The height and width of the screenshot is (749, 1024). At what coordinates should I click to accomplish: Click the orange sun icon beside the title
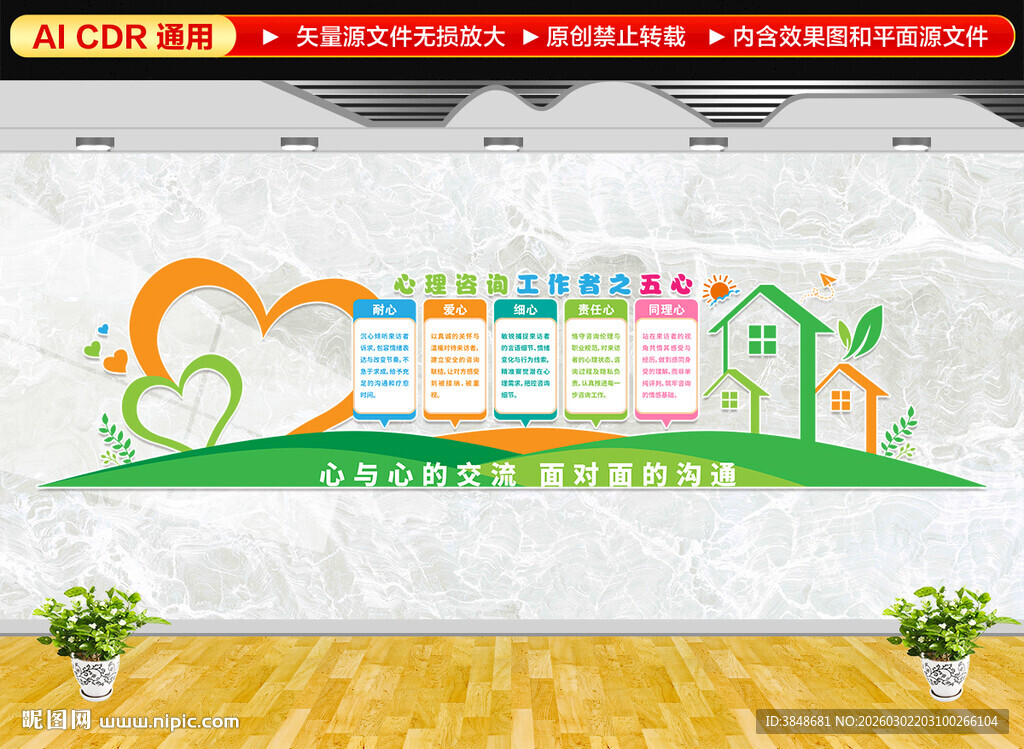pos(719,289)
